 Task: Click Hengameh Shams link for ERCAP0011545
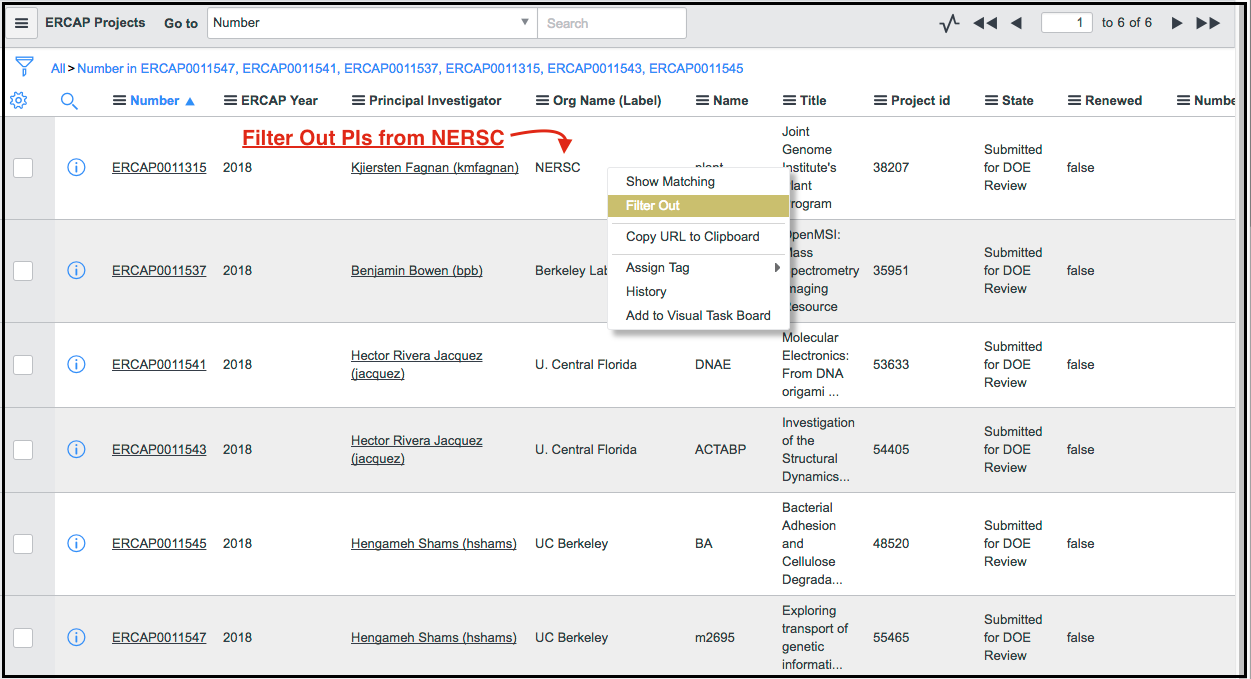(x=433, y=544)
